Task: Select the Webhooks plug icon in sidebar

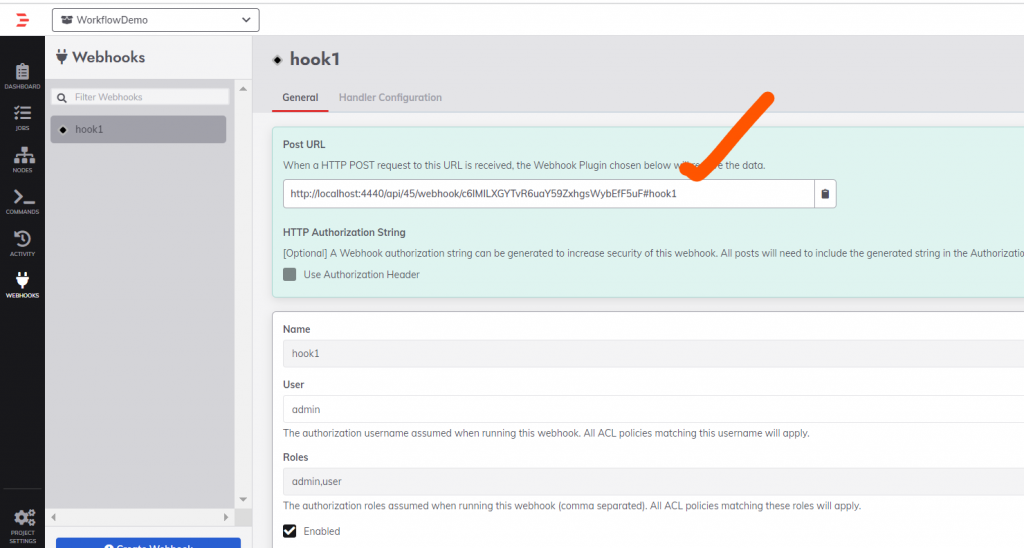Action: pyautogui.click(x=22, y=285)
